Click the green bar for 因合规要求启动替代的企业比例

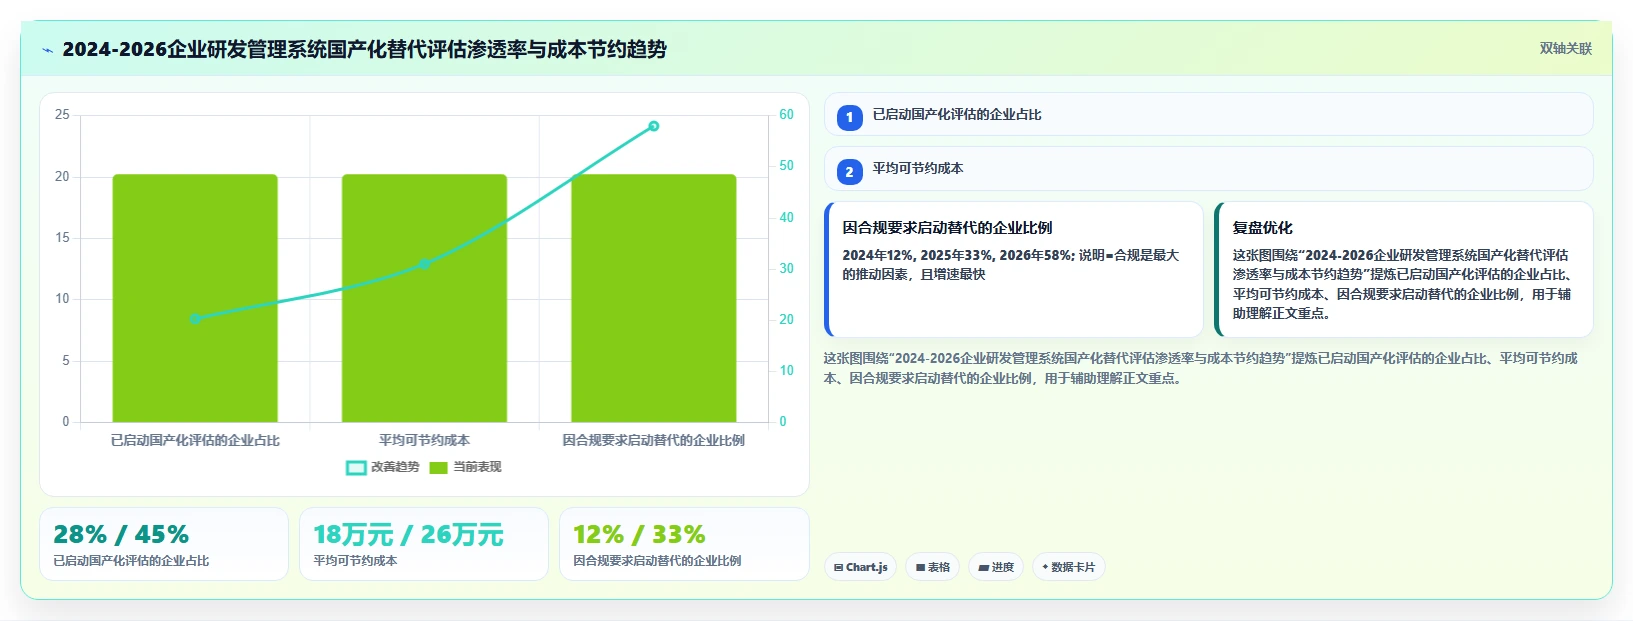tap(654, 298)
